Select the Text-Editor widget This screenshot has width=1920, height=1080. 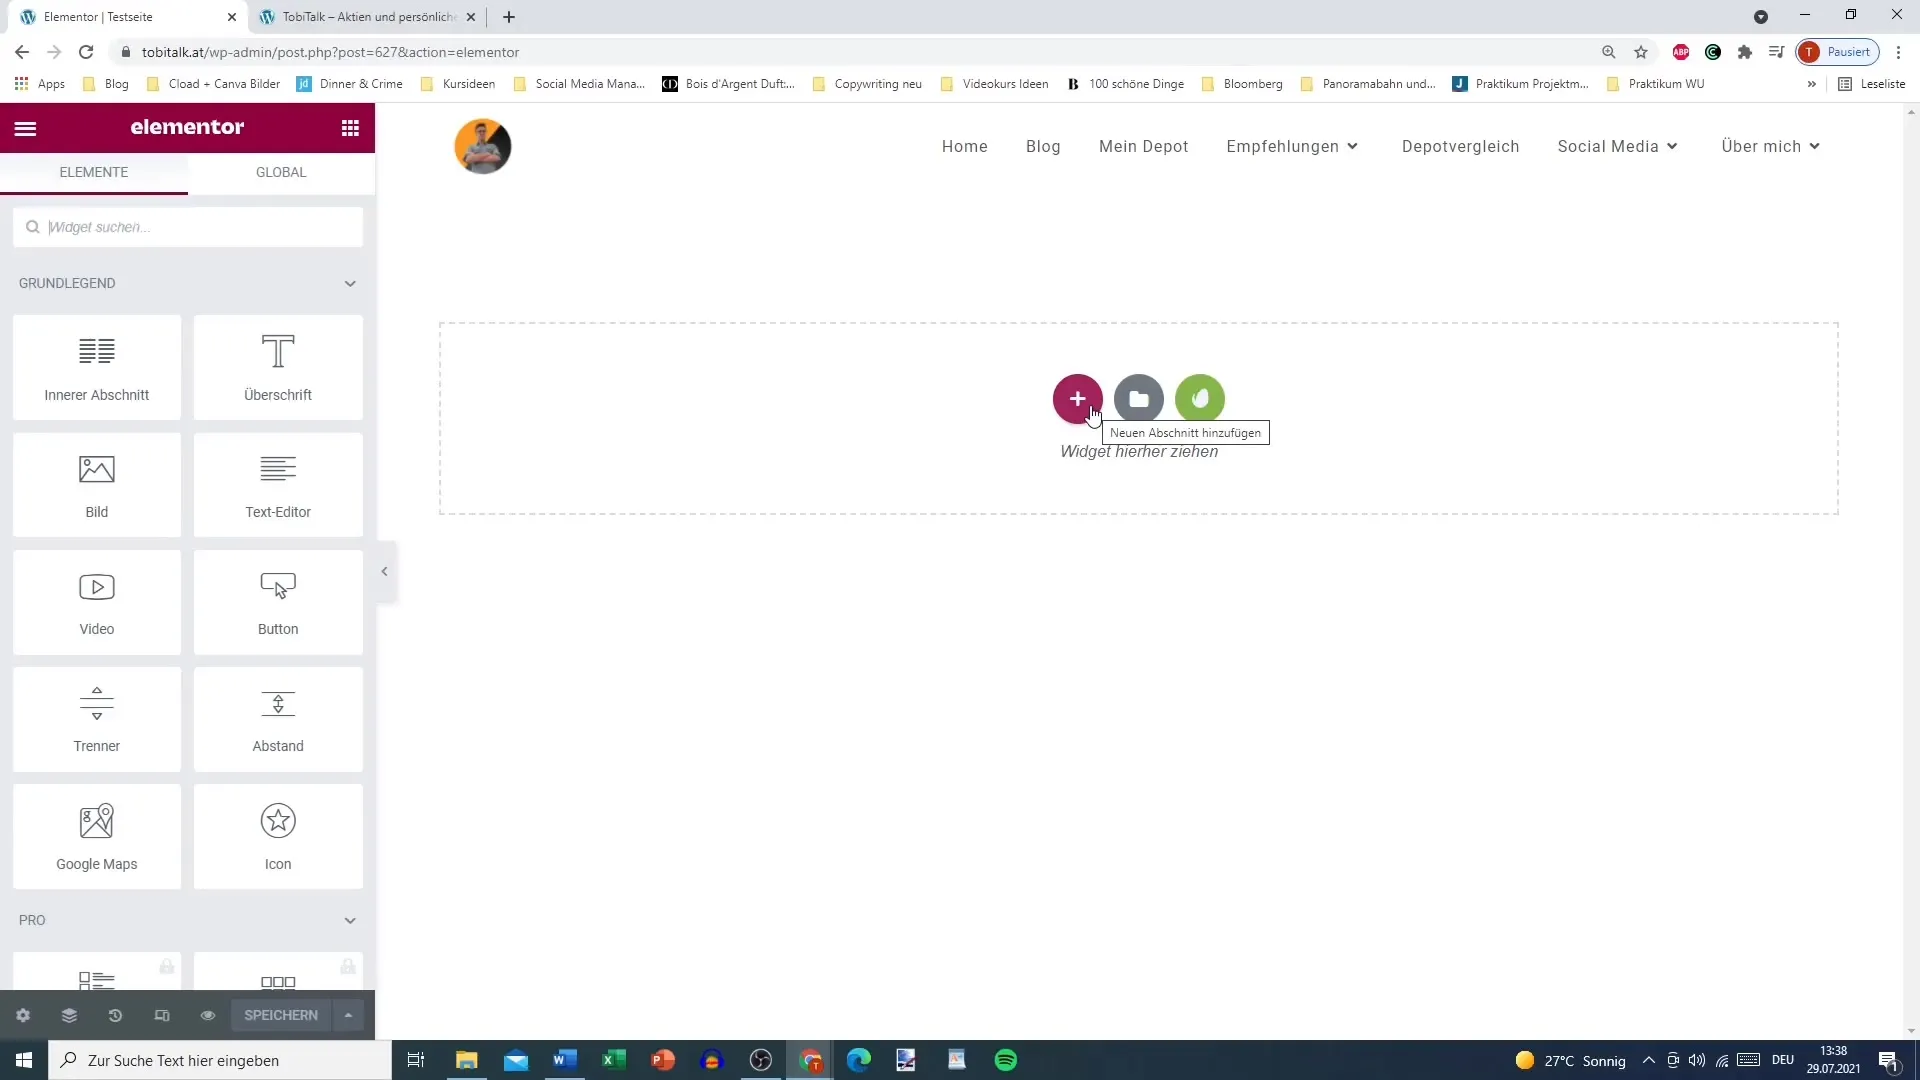click(278, 485)
